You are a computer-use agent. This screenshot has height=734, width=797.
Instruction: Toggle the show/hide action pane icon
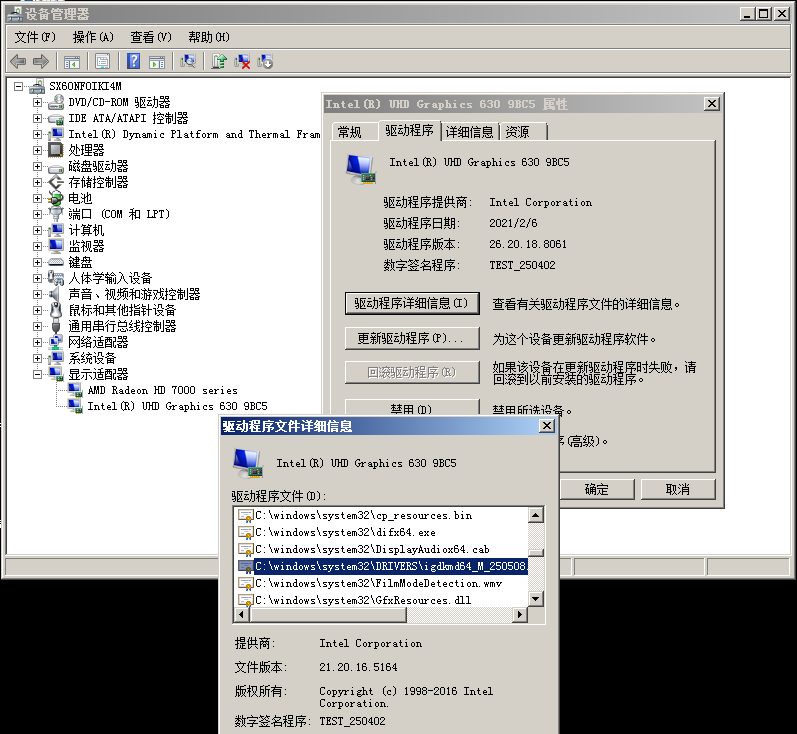click(157, 62)
